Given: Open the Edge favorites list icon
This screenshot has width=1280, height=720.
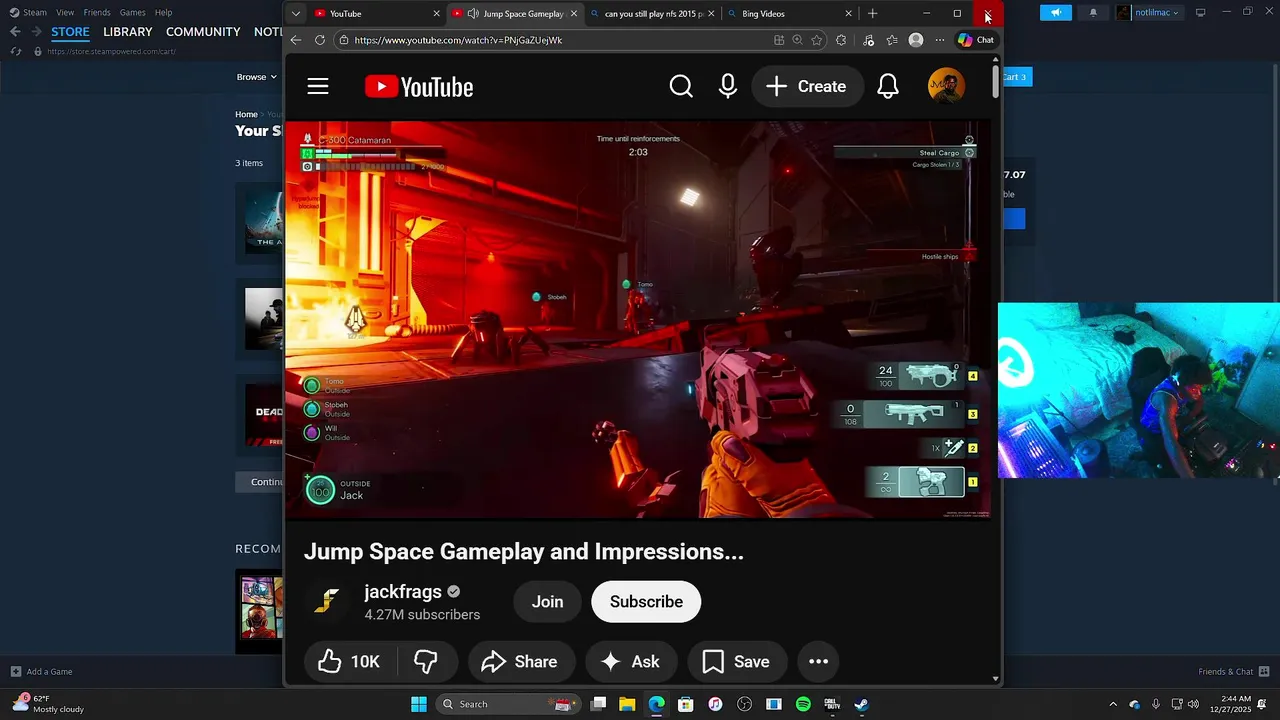Looking at the screenshot, I should pos(892,40).
